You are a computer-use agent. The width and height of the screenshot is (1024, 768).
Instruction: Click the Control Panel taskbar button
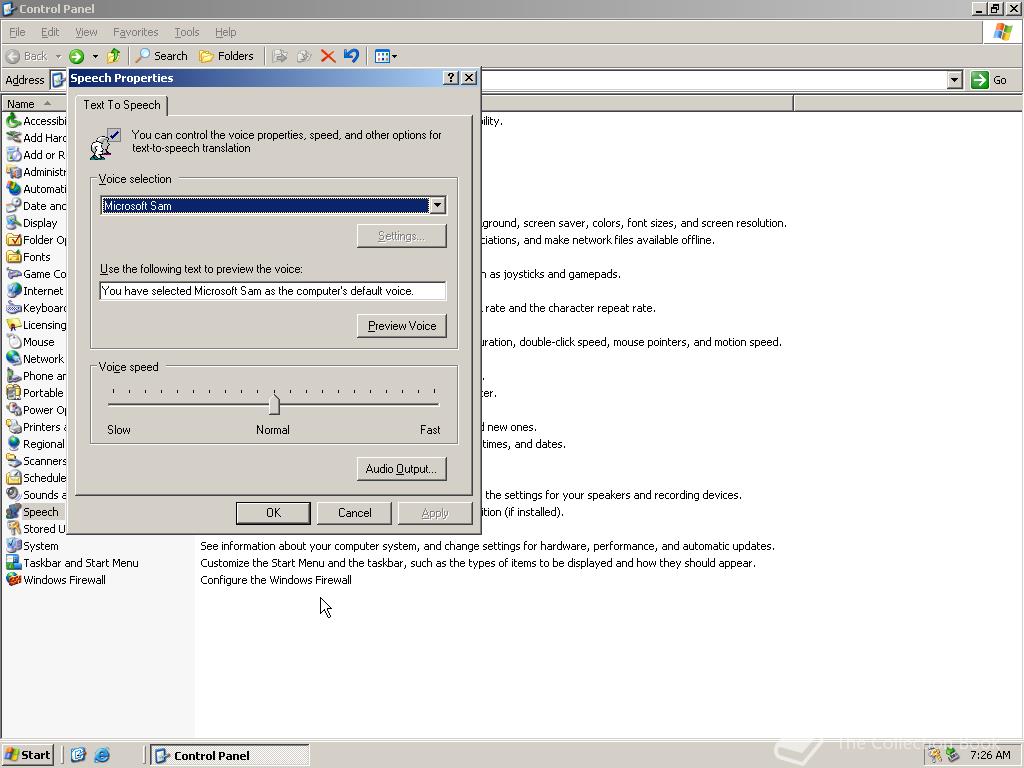(x=230, y=756)
